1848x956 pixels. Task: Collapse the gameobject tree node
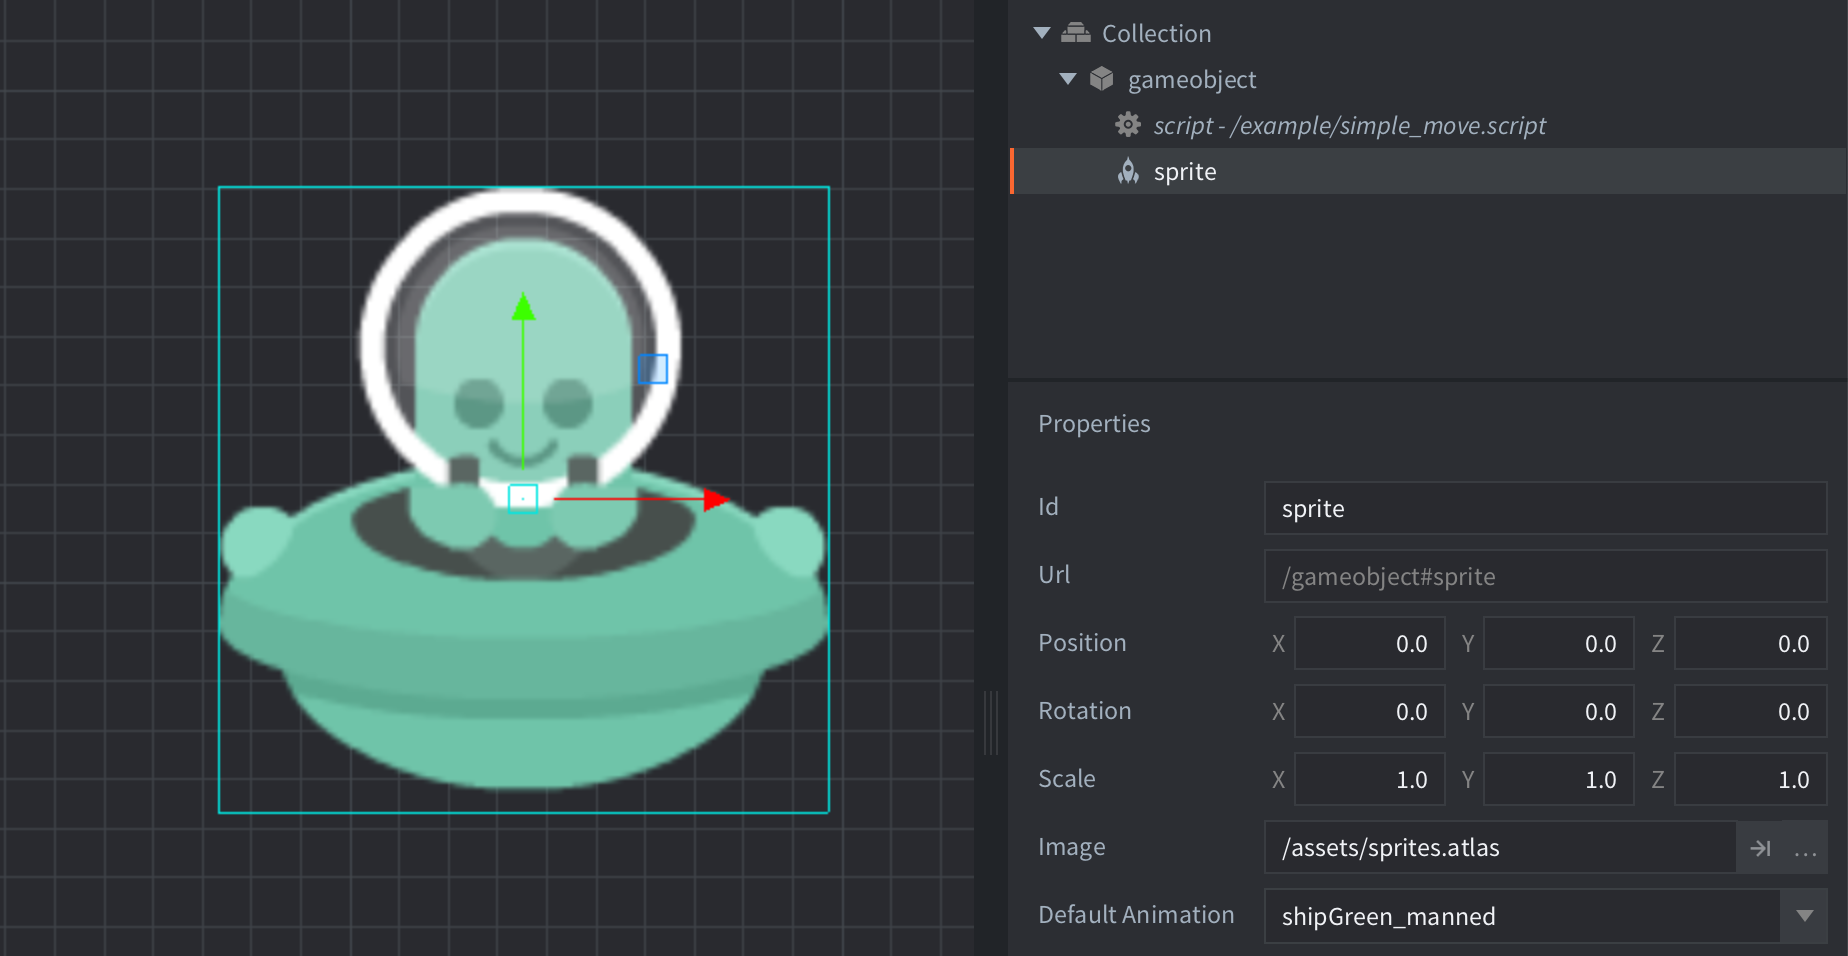[x=1068, y=79]
